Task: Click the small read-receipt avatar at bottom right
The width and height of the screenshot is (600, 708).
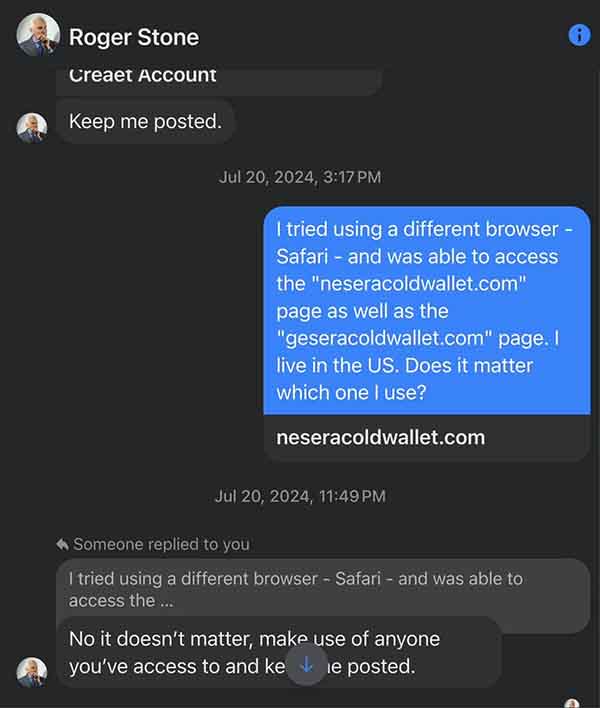Action: pos(572,704)
